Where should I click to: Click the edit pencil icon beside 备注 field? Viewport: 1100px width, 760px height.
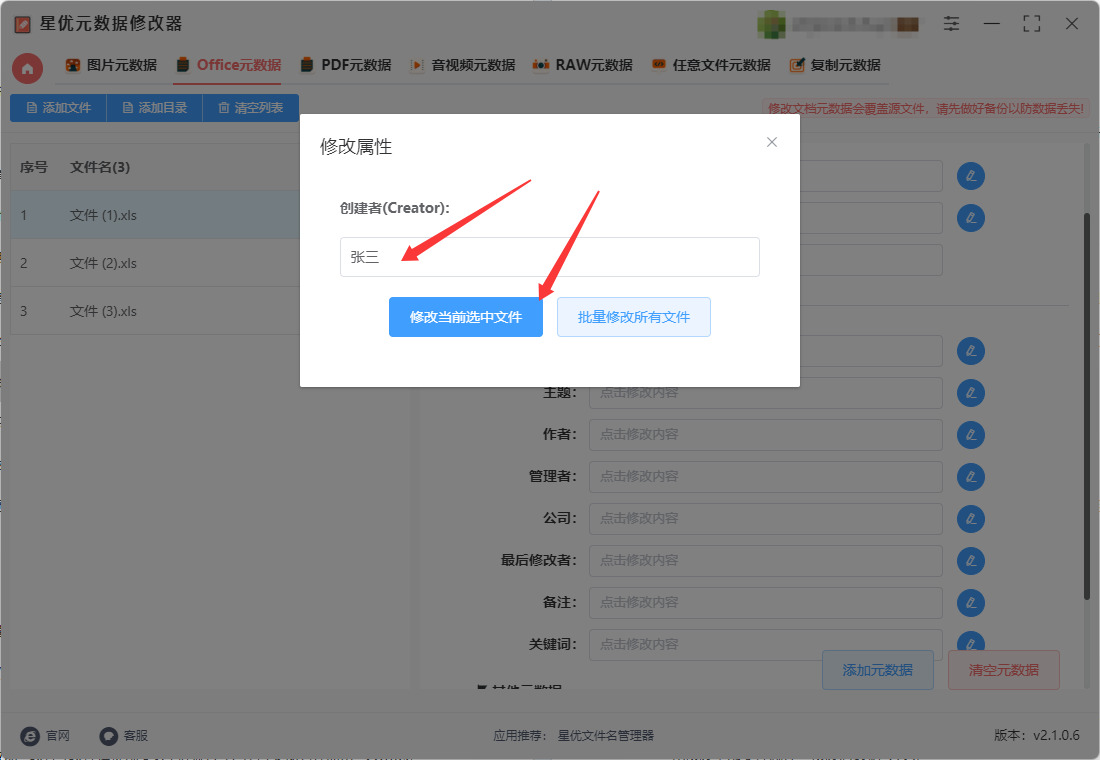pos(971,603)
